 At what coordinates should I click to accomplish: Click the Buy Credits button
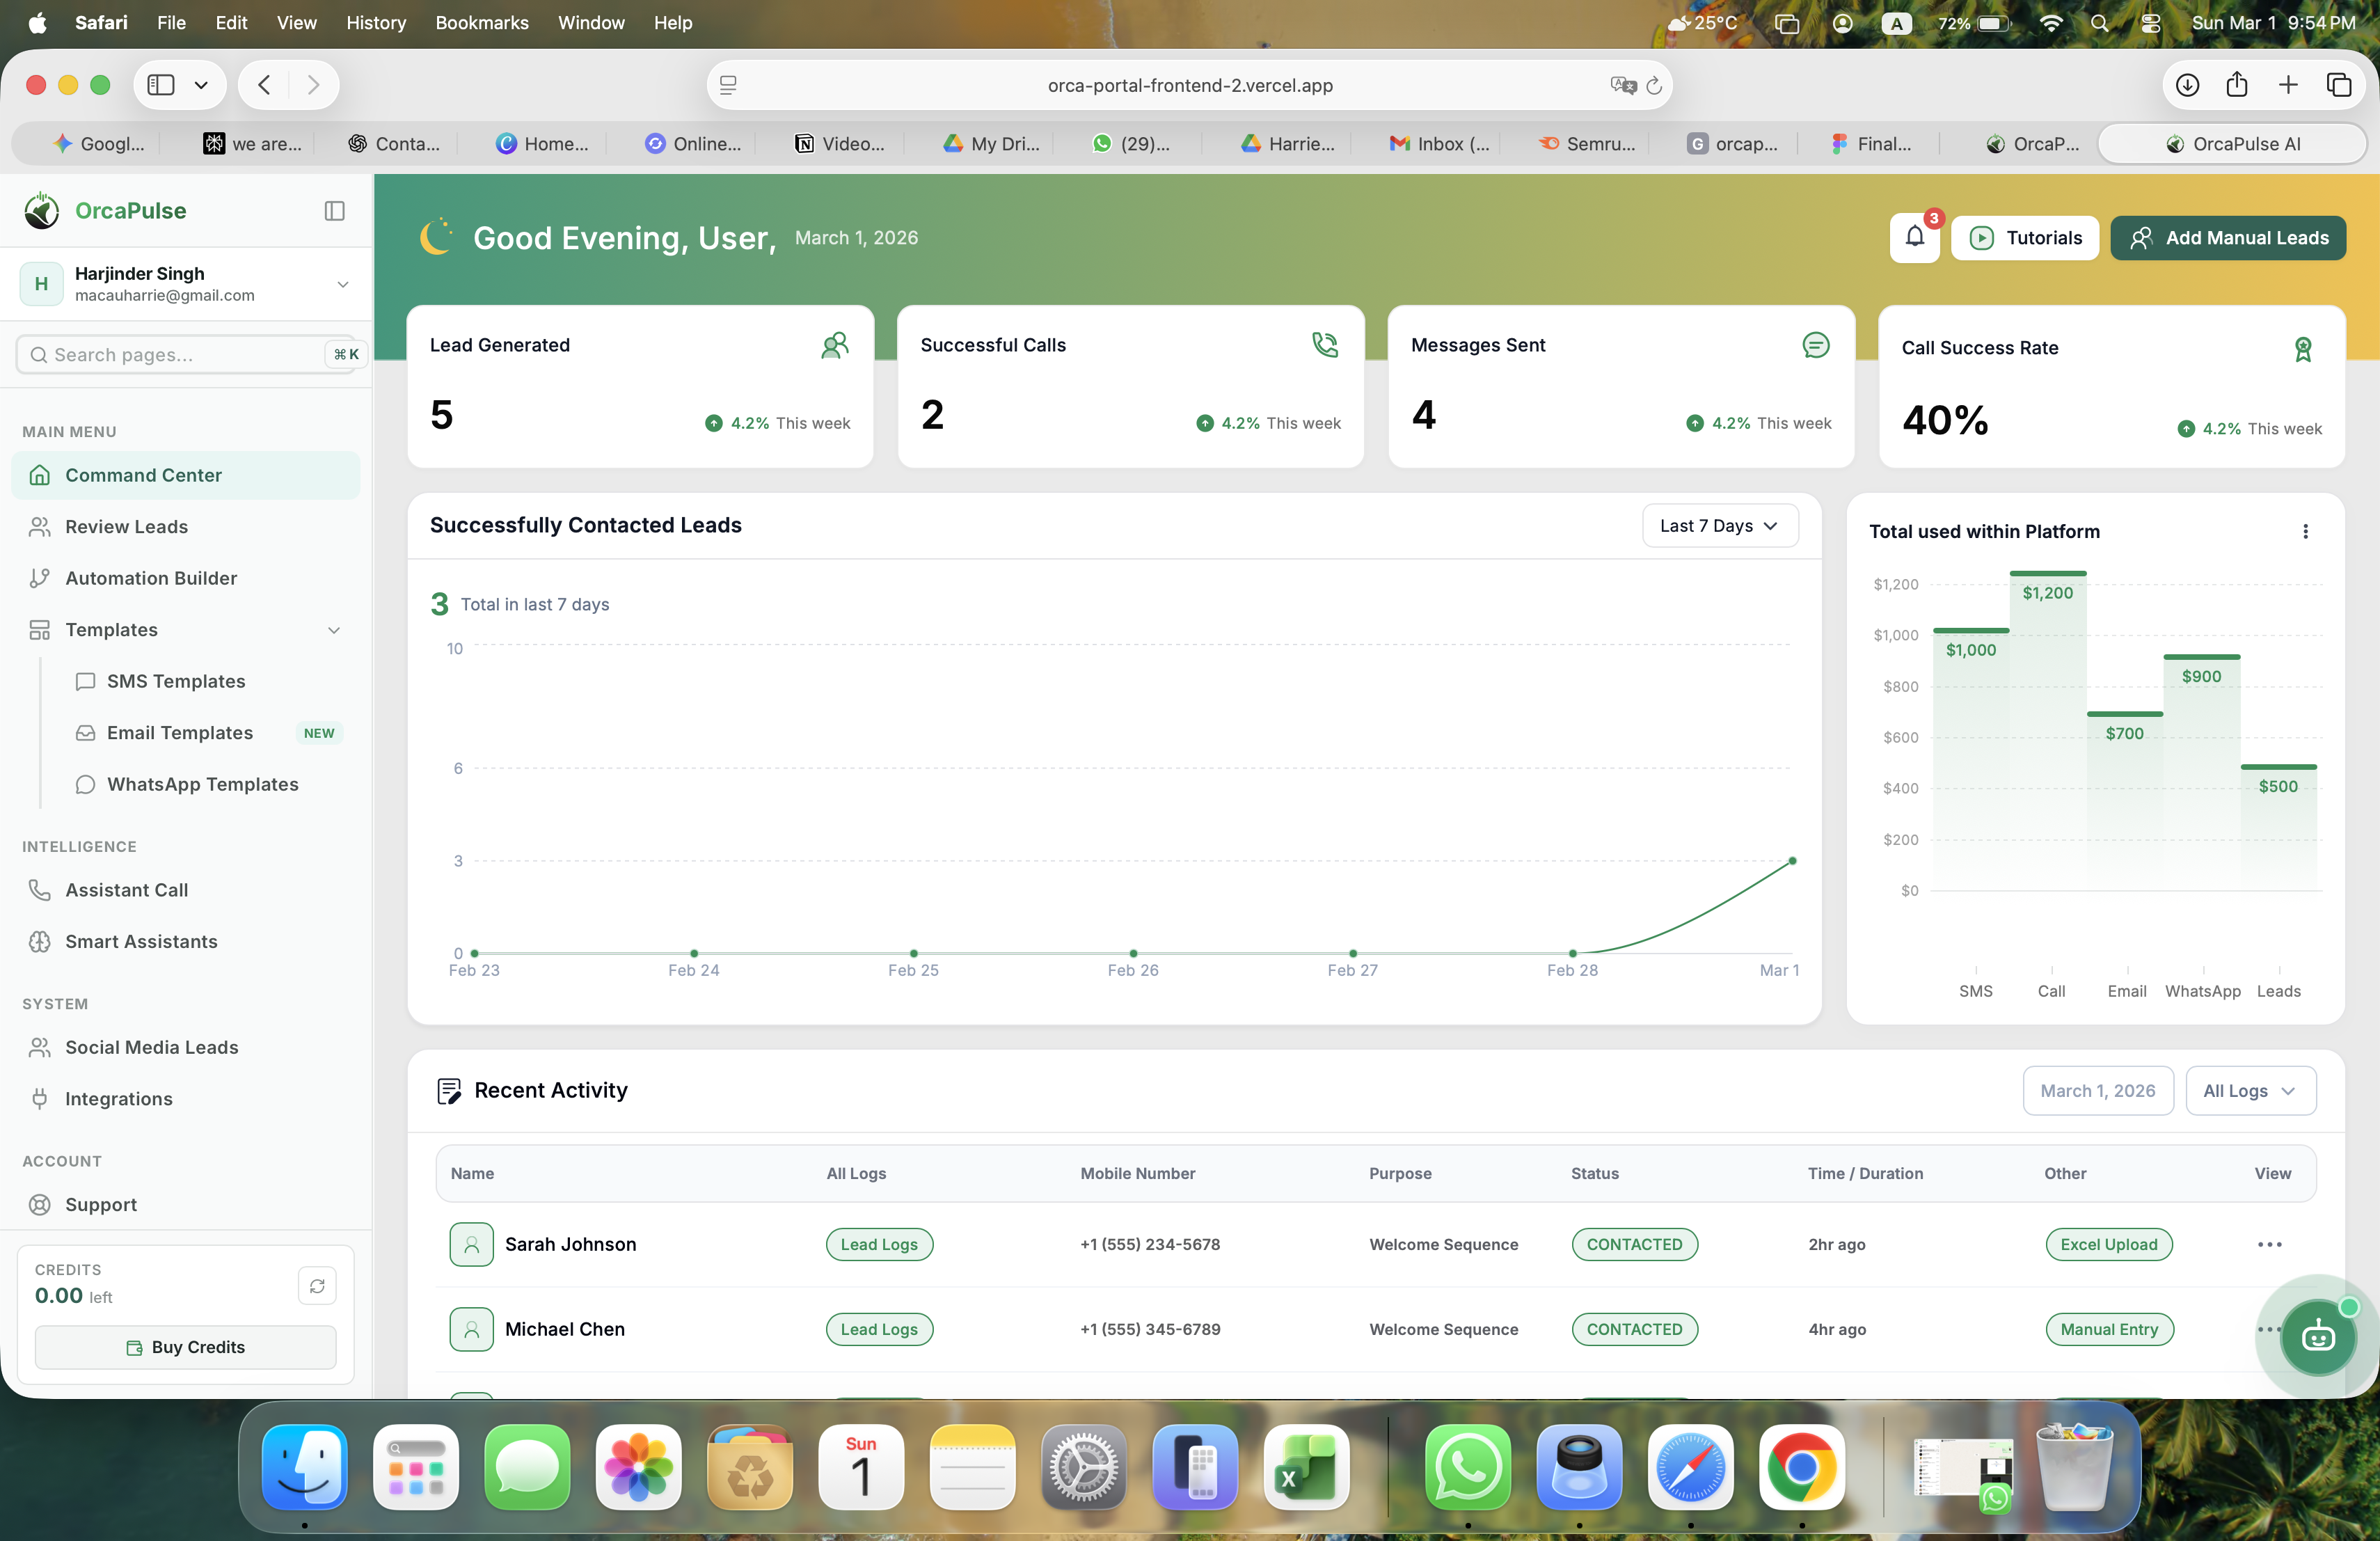[x=185, y=1347]
